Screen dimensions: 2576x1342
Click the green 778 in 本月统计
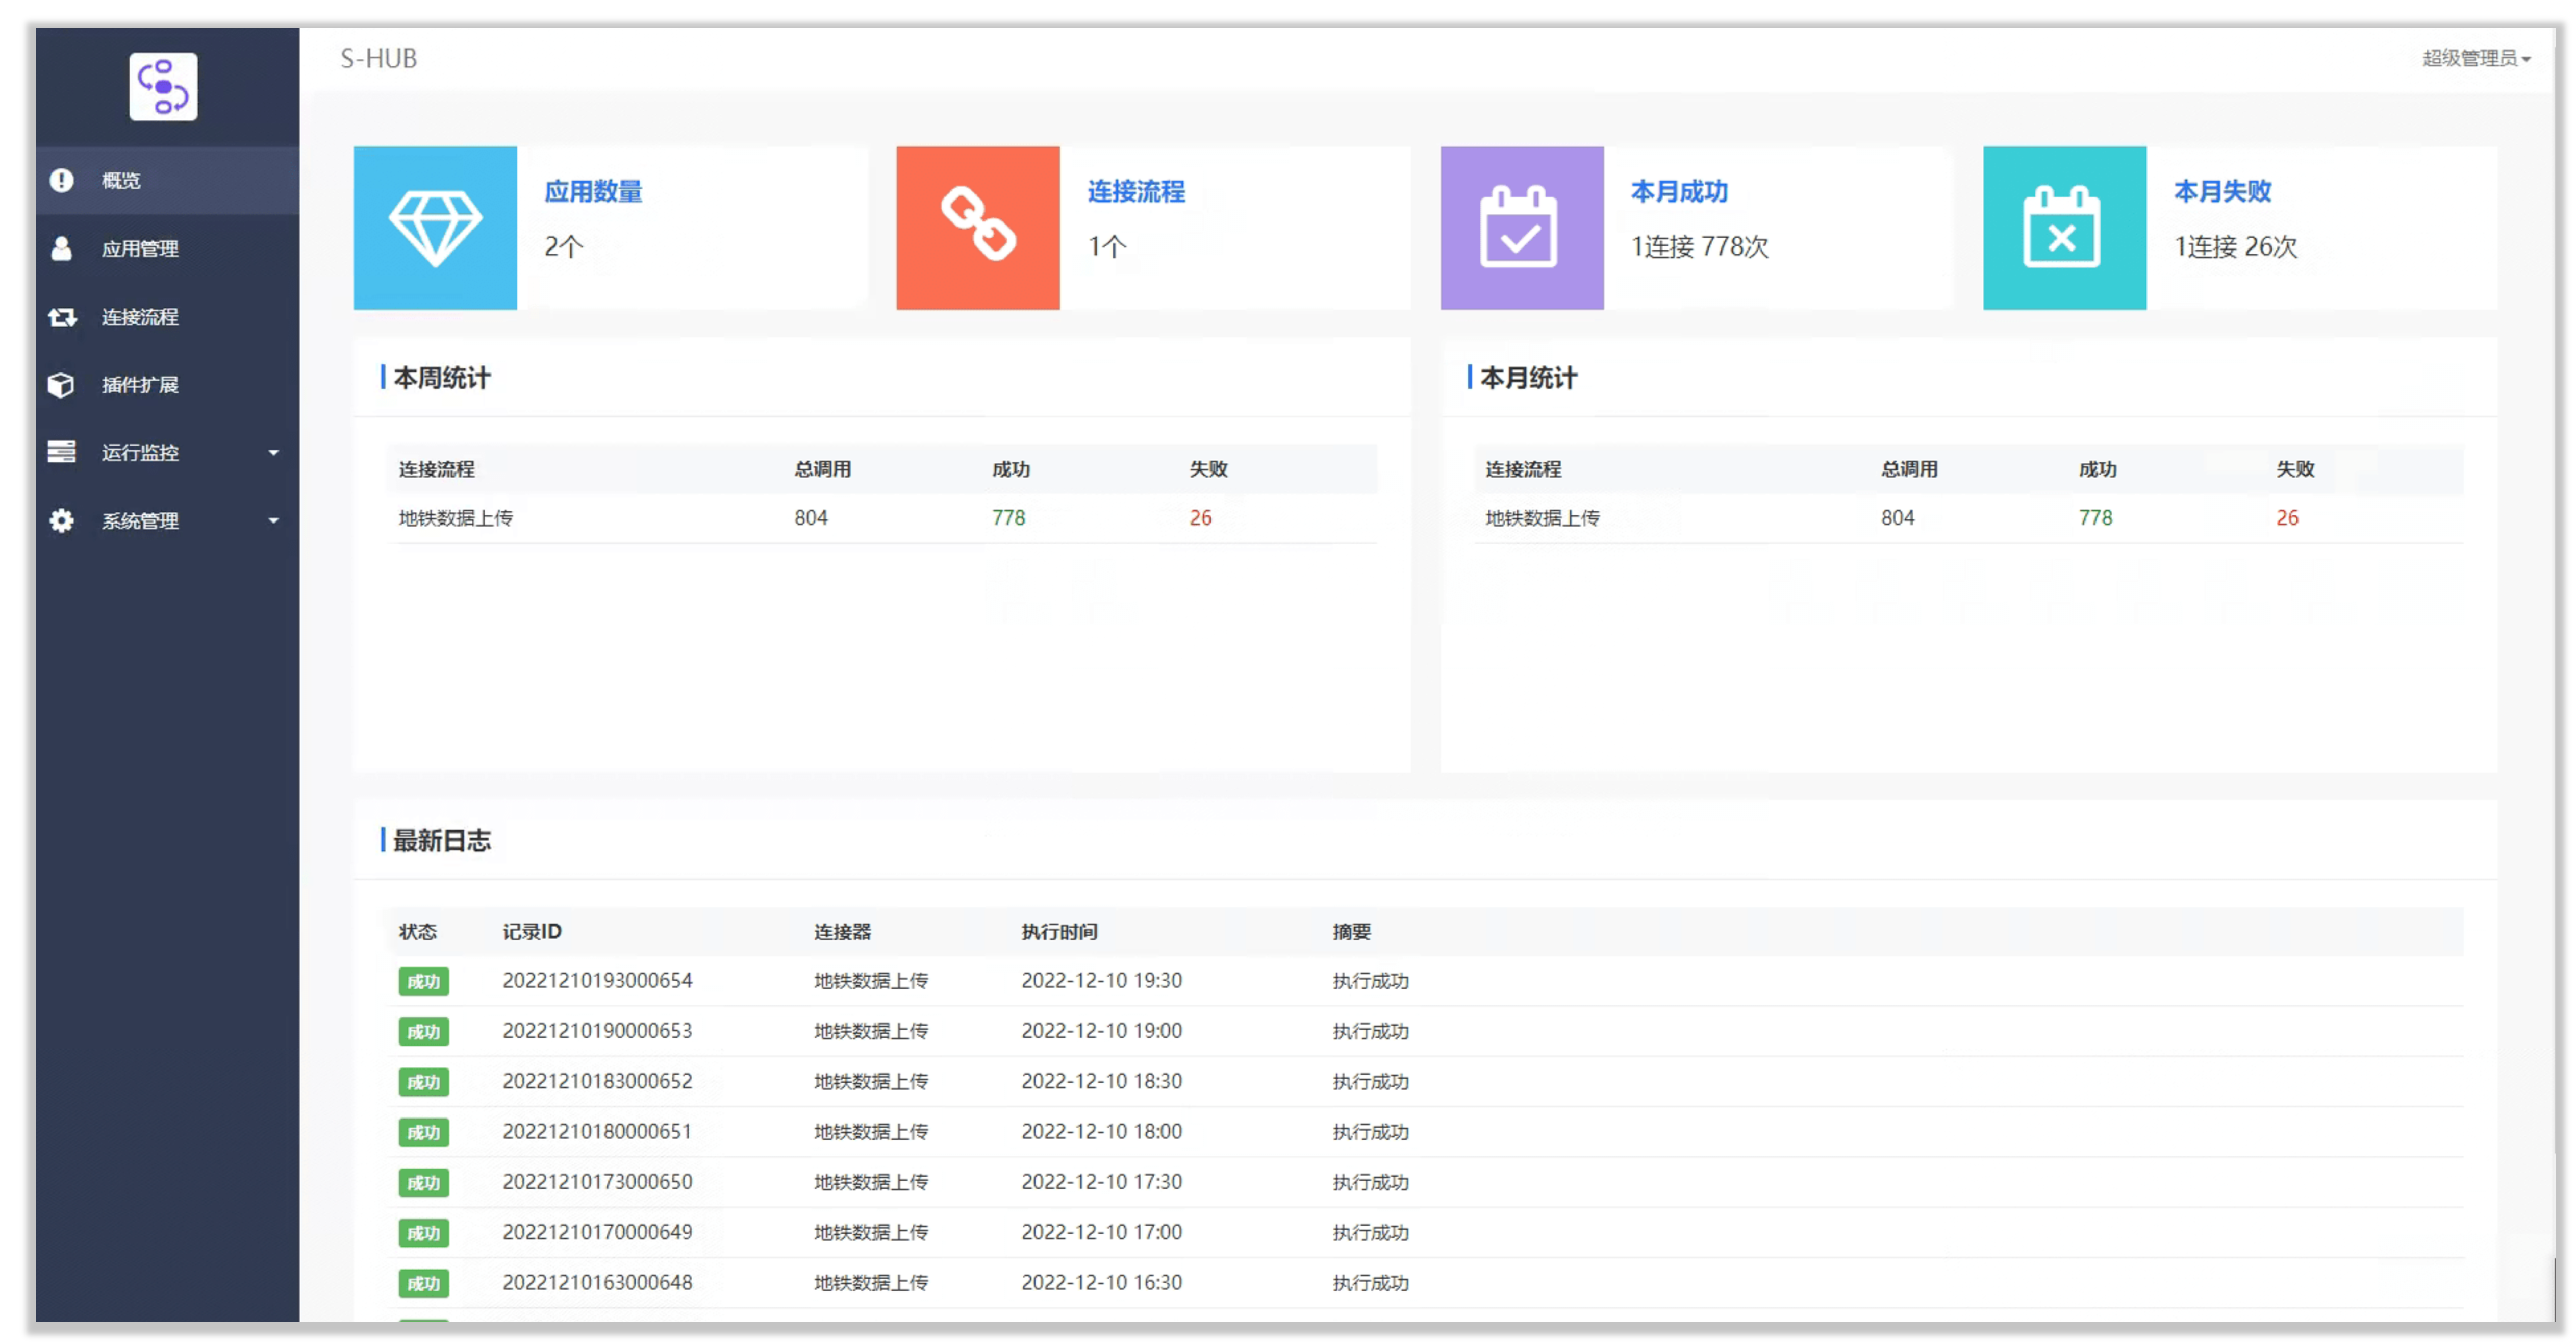pos(2096,518)
